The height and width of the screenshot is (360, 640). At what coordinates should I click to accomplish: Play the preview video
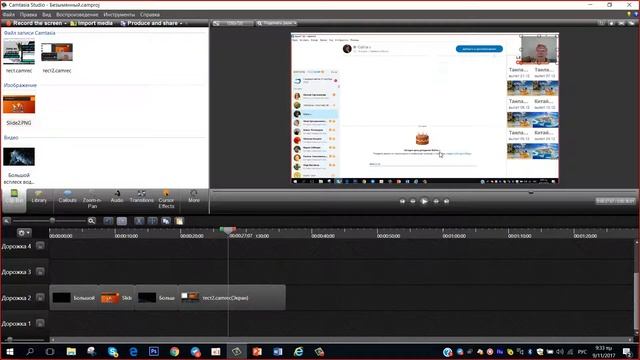424,201
